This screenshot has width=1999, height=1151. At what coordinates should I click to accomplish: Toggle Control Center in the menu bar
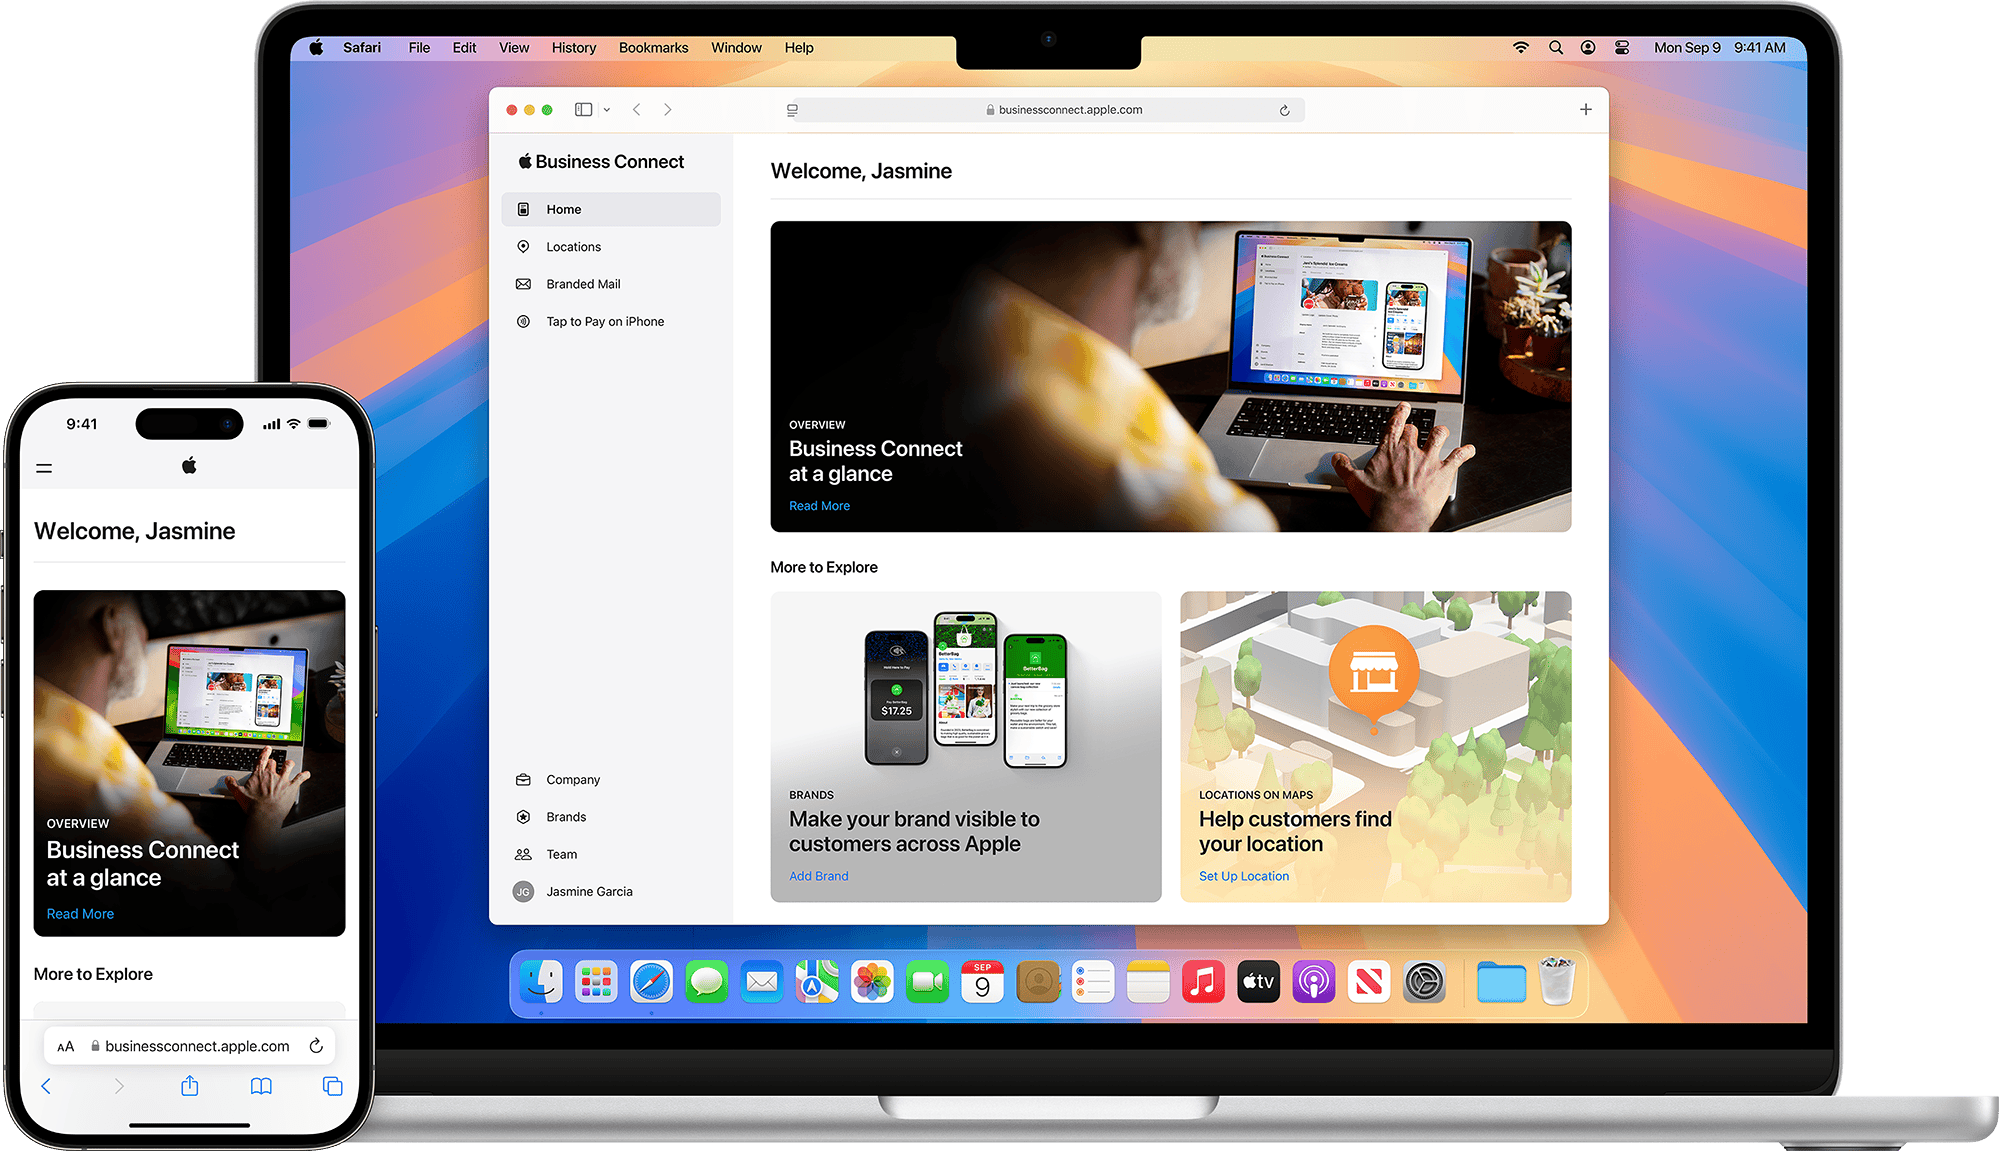click(x=1621, y=48)
